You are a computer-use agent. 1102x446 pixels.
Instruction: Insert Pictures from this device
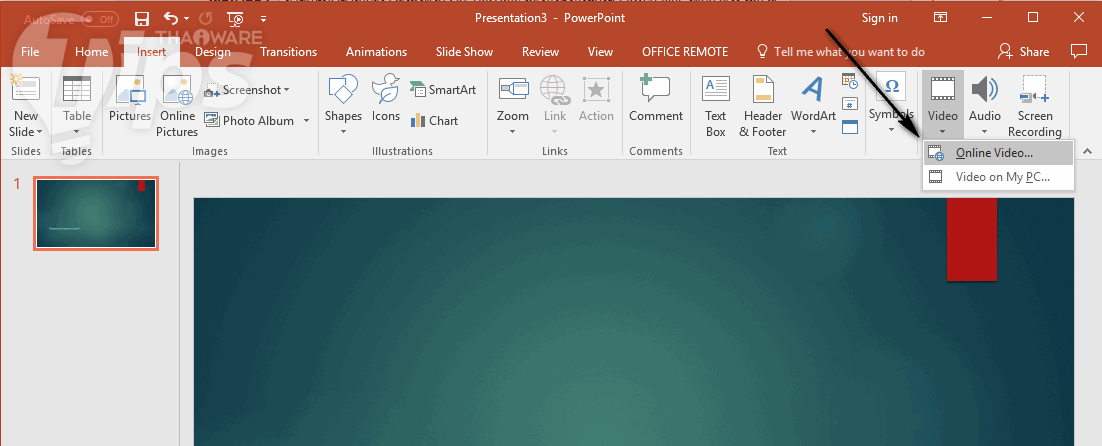coord(129,100)
